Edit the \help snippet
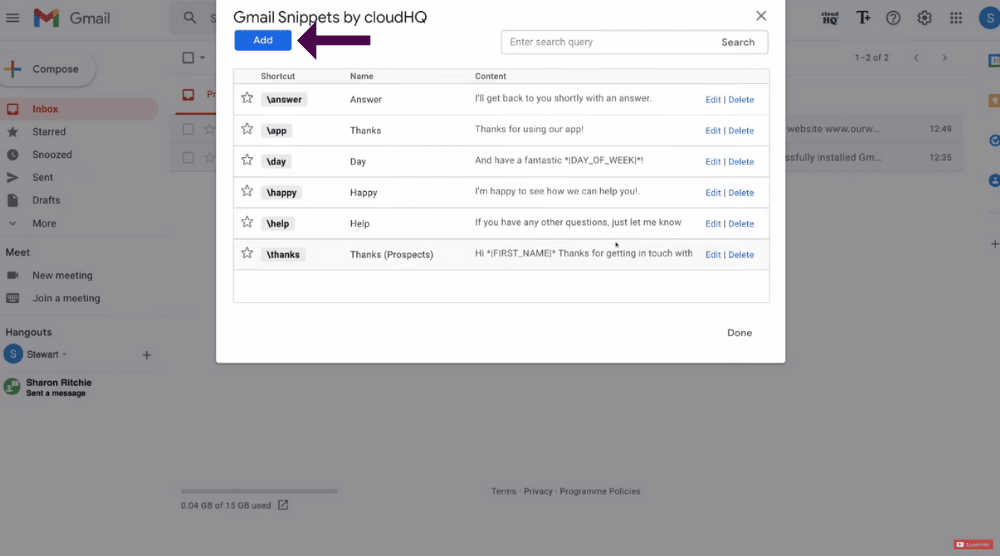This screenshot has height=556, width=1000. pyautogui.click(x=712, y=224)
